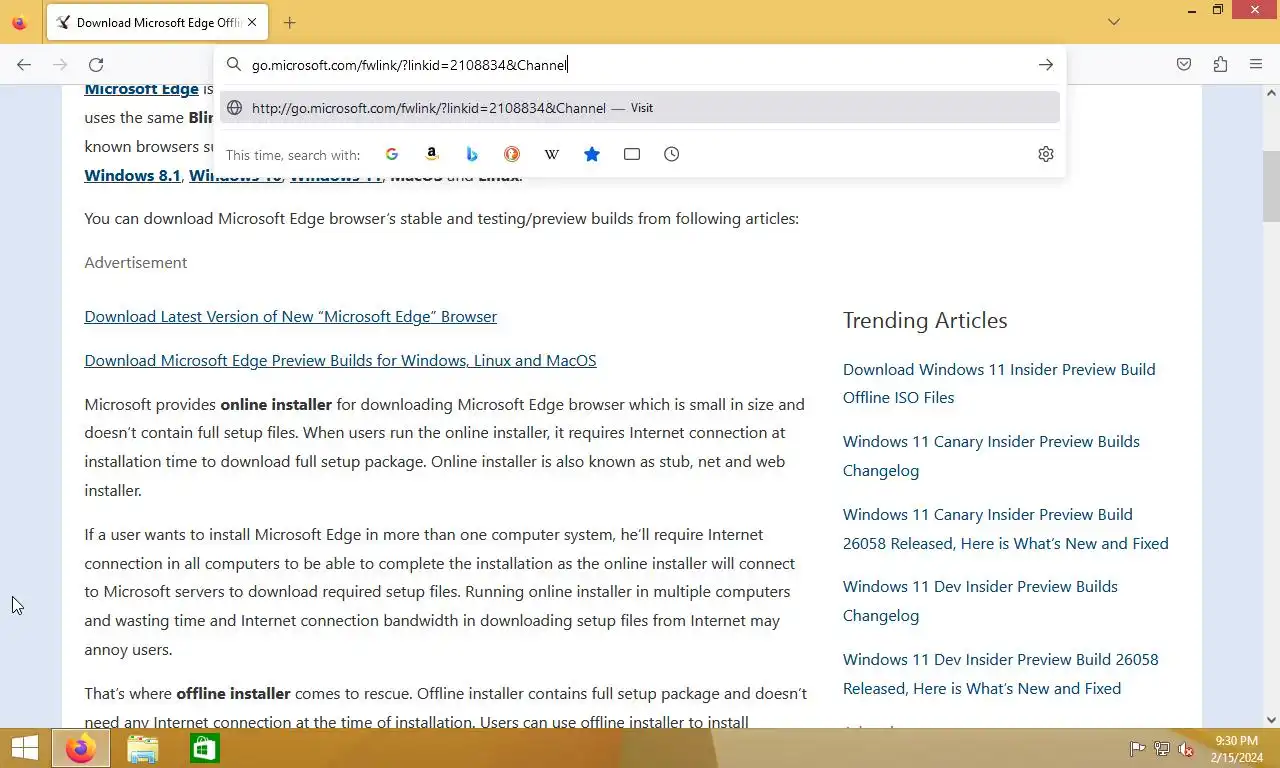
Task: Search in History clock icon
Action: coord(672,154)
